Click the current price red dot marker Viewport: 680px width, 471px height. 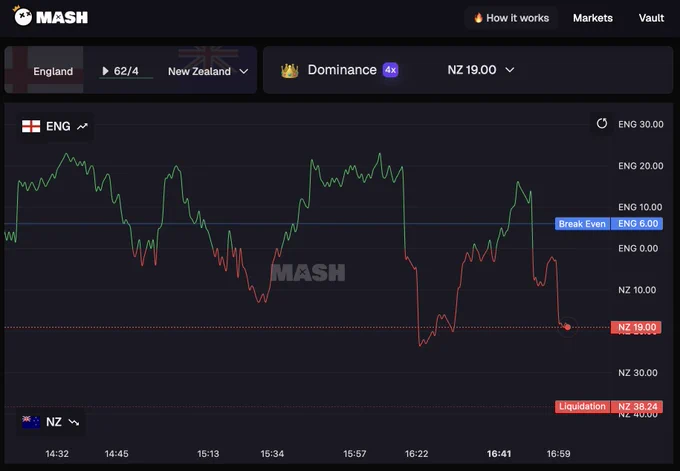pyautogui.click(x=567, y=327)
